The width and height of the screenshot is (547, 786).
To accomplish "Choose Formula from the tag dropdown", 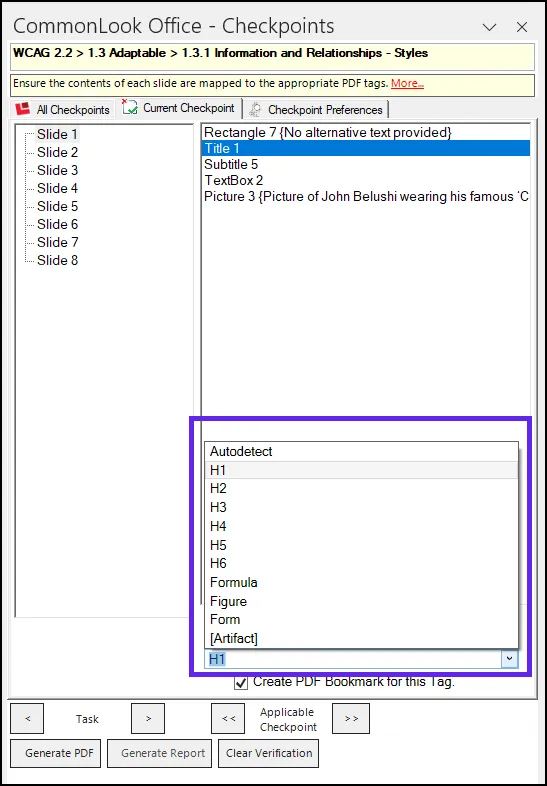I will point(361,582).
